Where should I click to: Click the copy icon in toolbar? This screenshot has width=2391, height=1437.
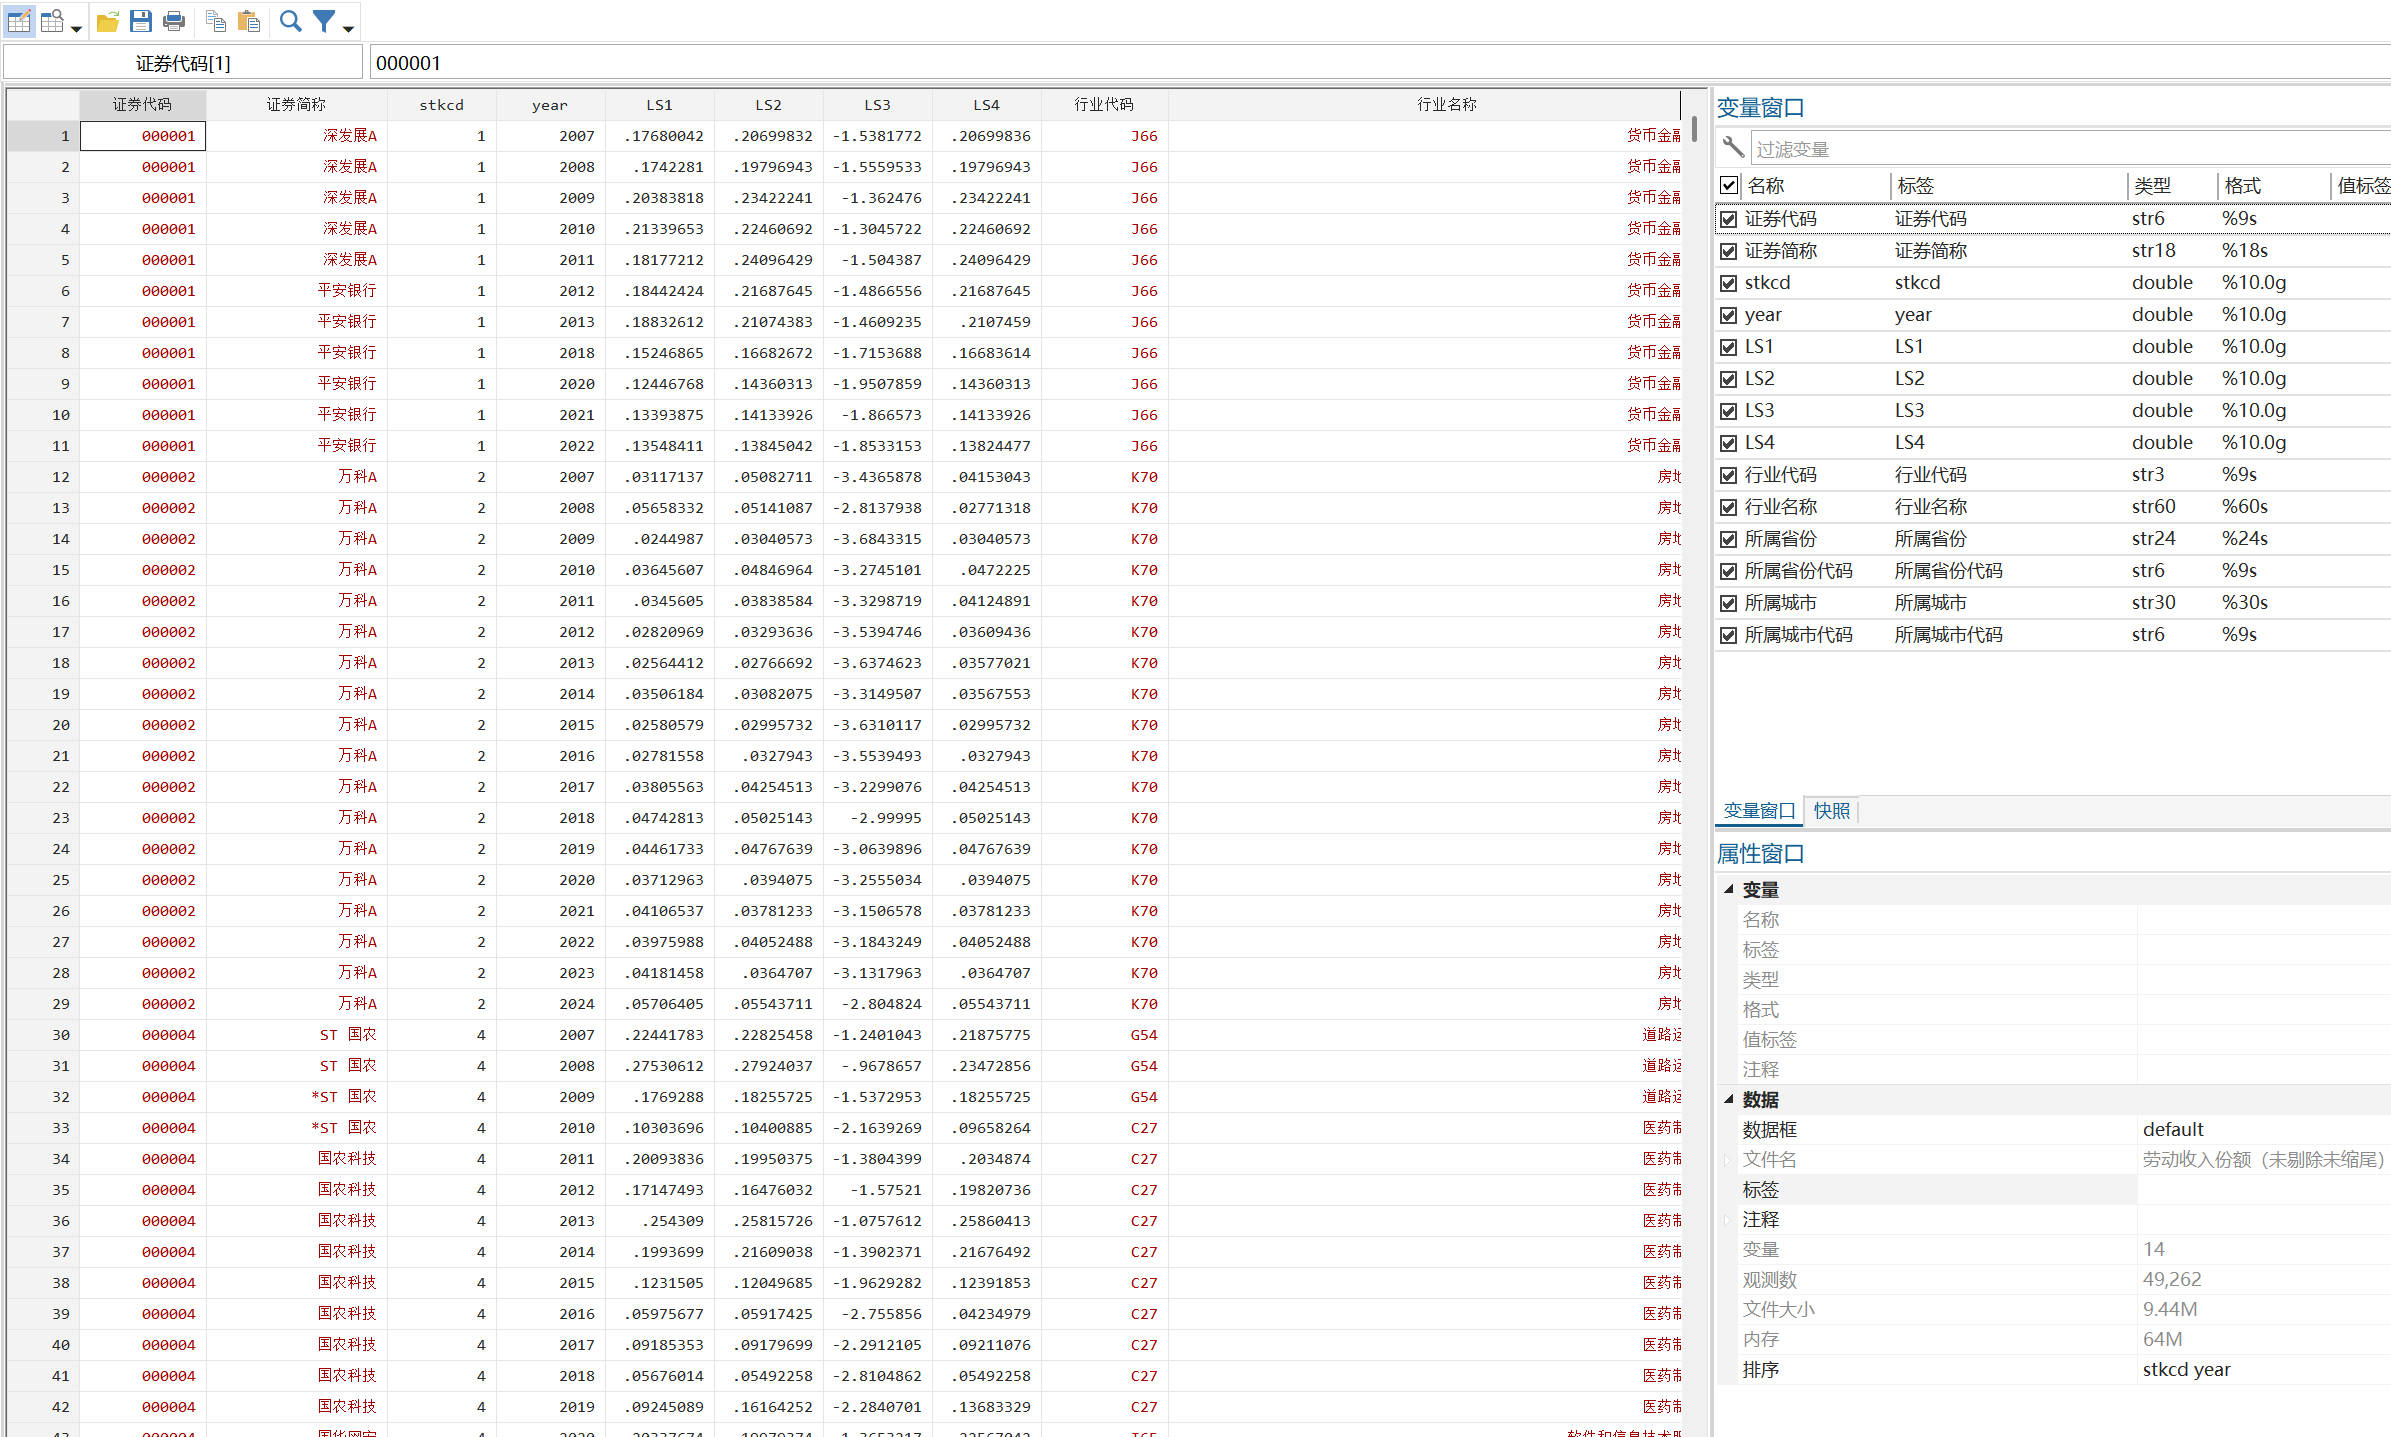[x=215, y=21]
